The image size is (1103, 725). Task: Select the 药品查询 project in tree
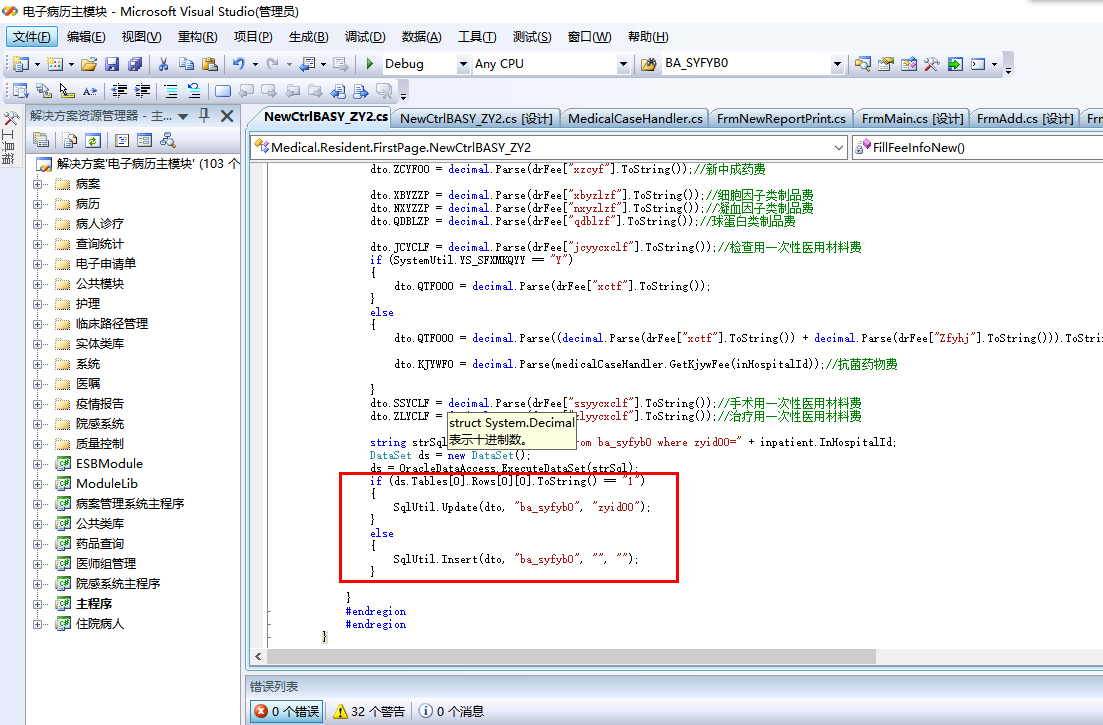click(x=99, y=544)
